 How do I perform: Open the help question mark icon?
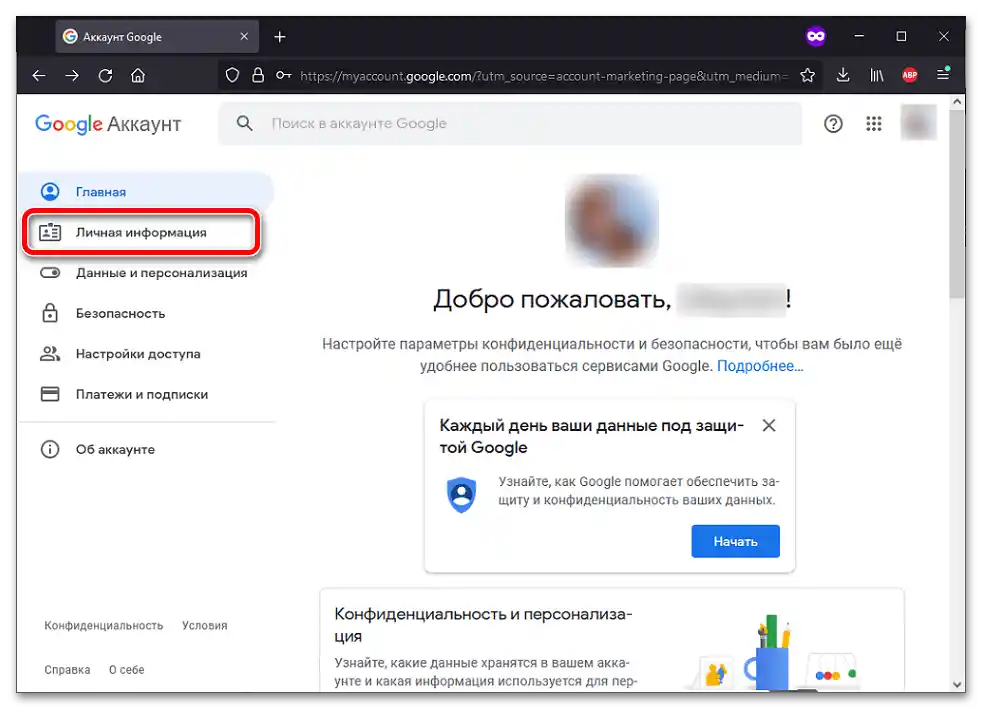coord(833,124)
